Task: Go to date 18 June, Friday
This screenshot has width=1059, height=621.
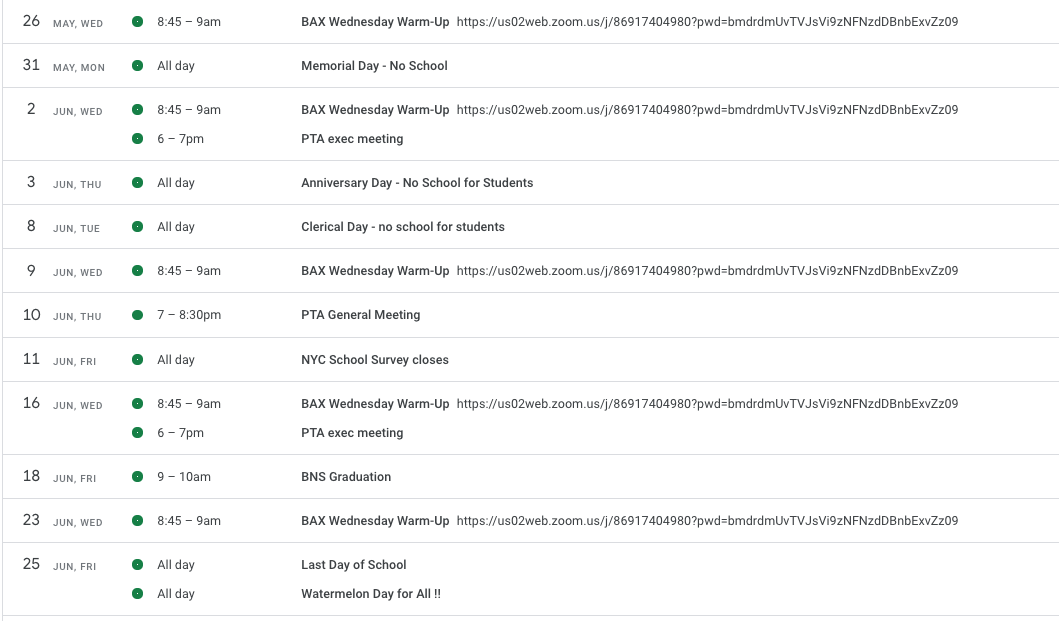Action: (31, 477)
